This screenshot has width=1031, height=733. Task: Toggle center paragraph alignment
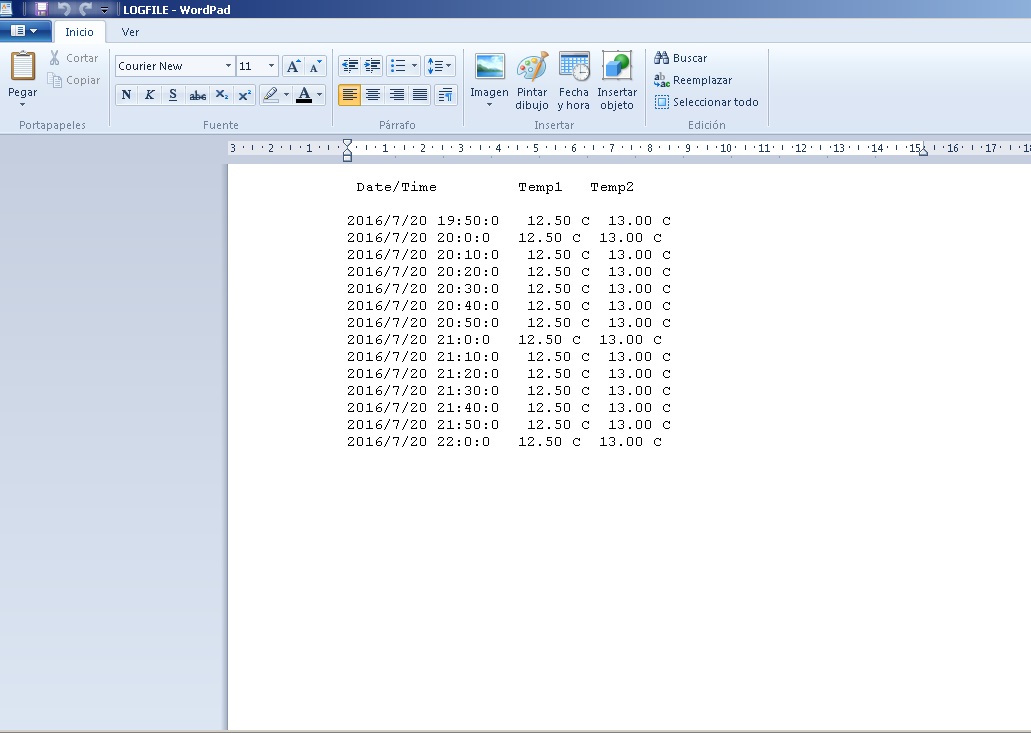372,95
